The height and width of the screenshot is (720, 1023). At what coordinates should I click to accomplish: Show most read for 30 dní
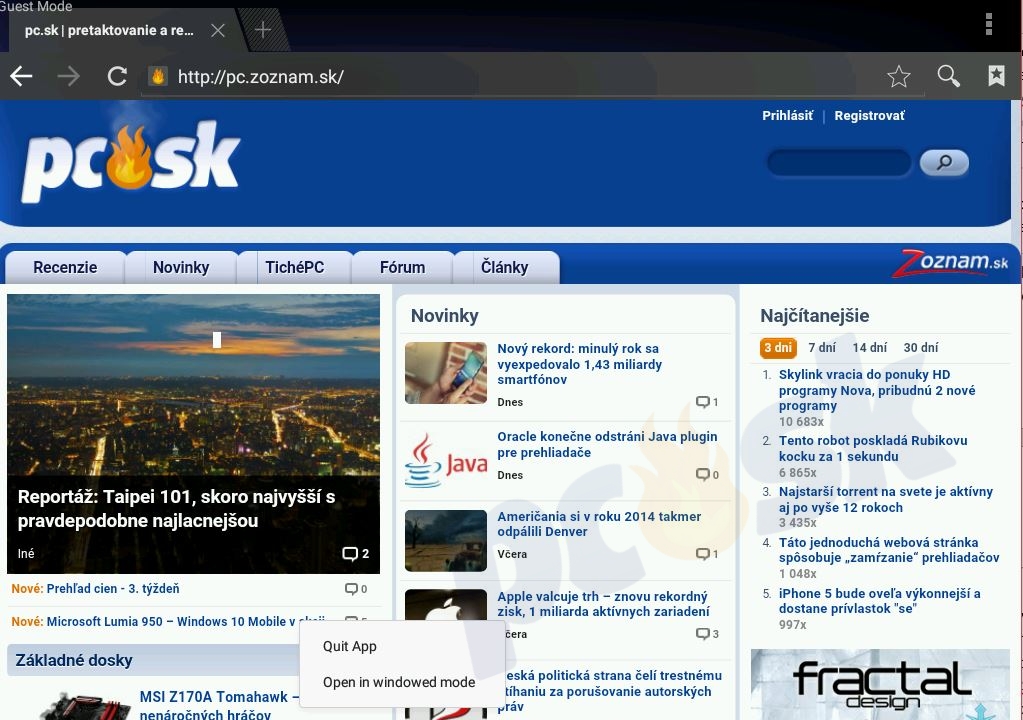(921, 348)
